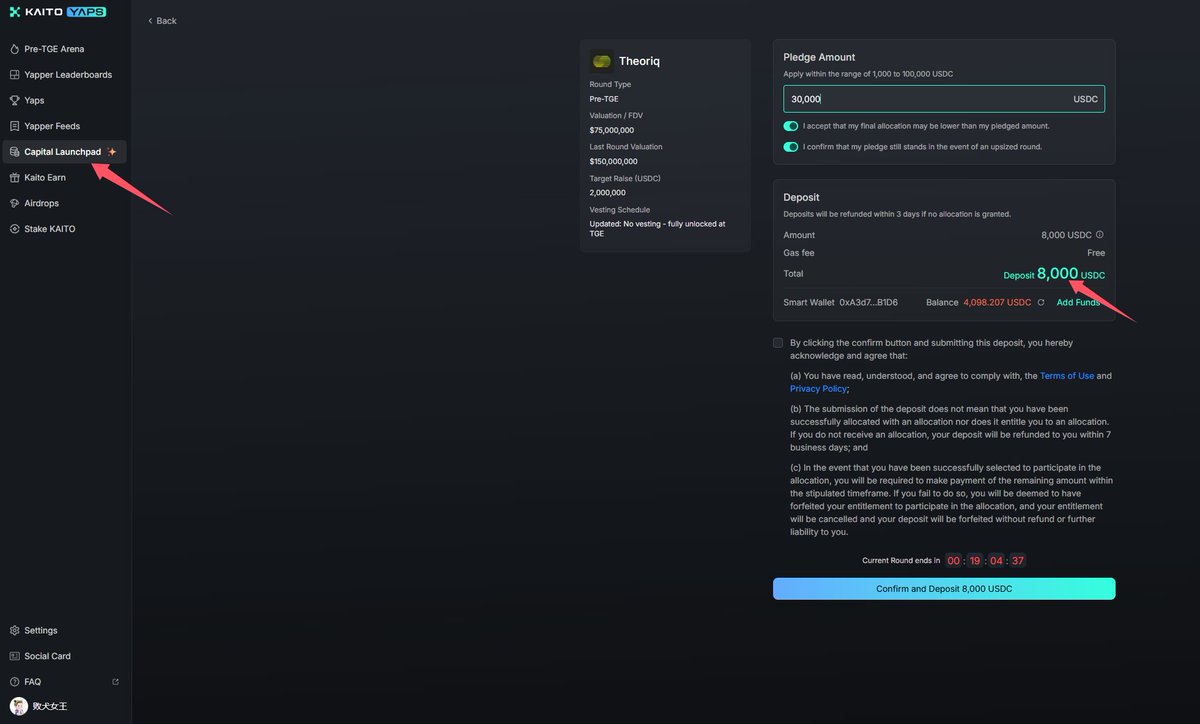The height and width of the screenshot is (724, 1200).
Task: Check the acknowledge and agree checkbox
Action: coord(778,343)
